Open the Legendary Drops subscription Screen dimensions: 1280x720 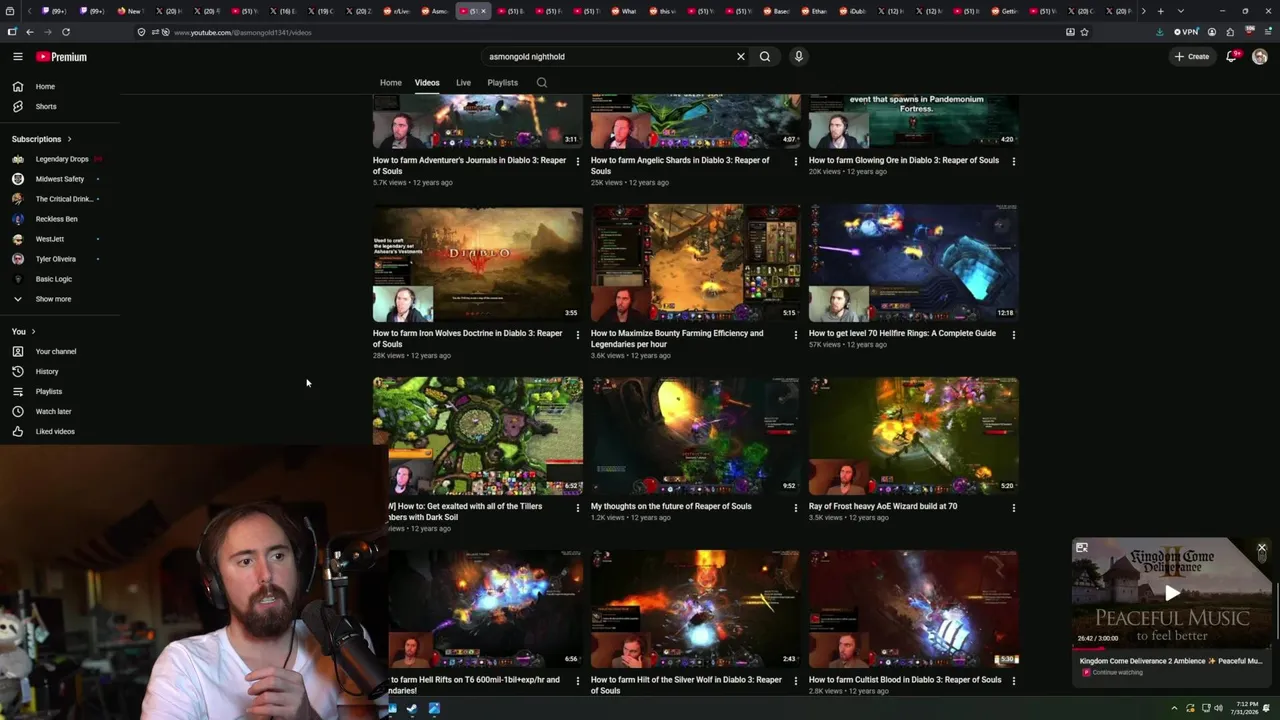(60, 159)
